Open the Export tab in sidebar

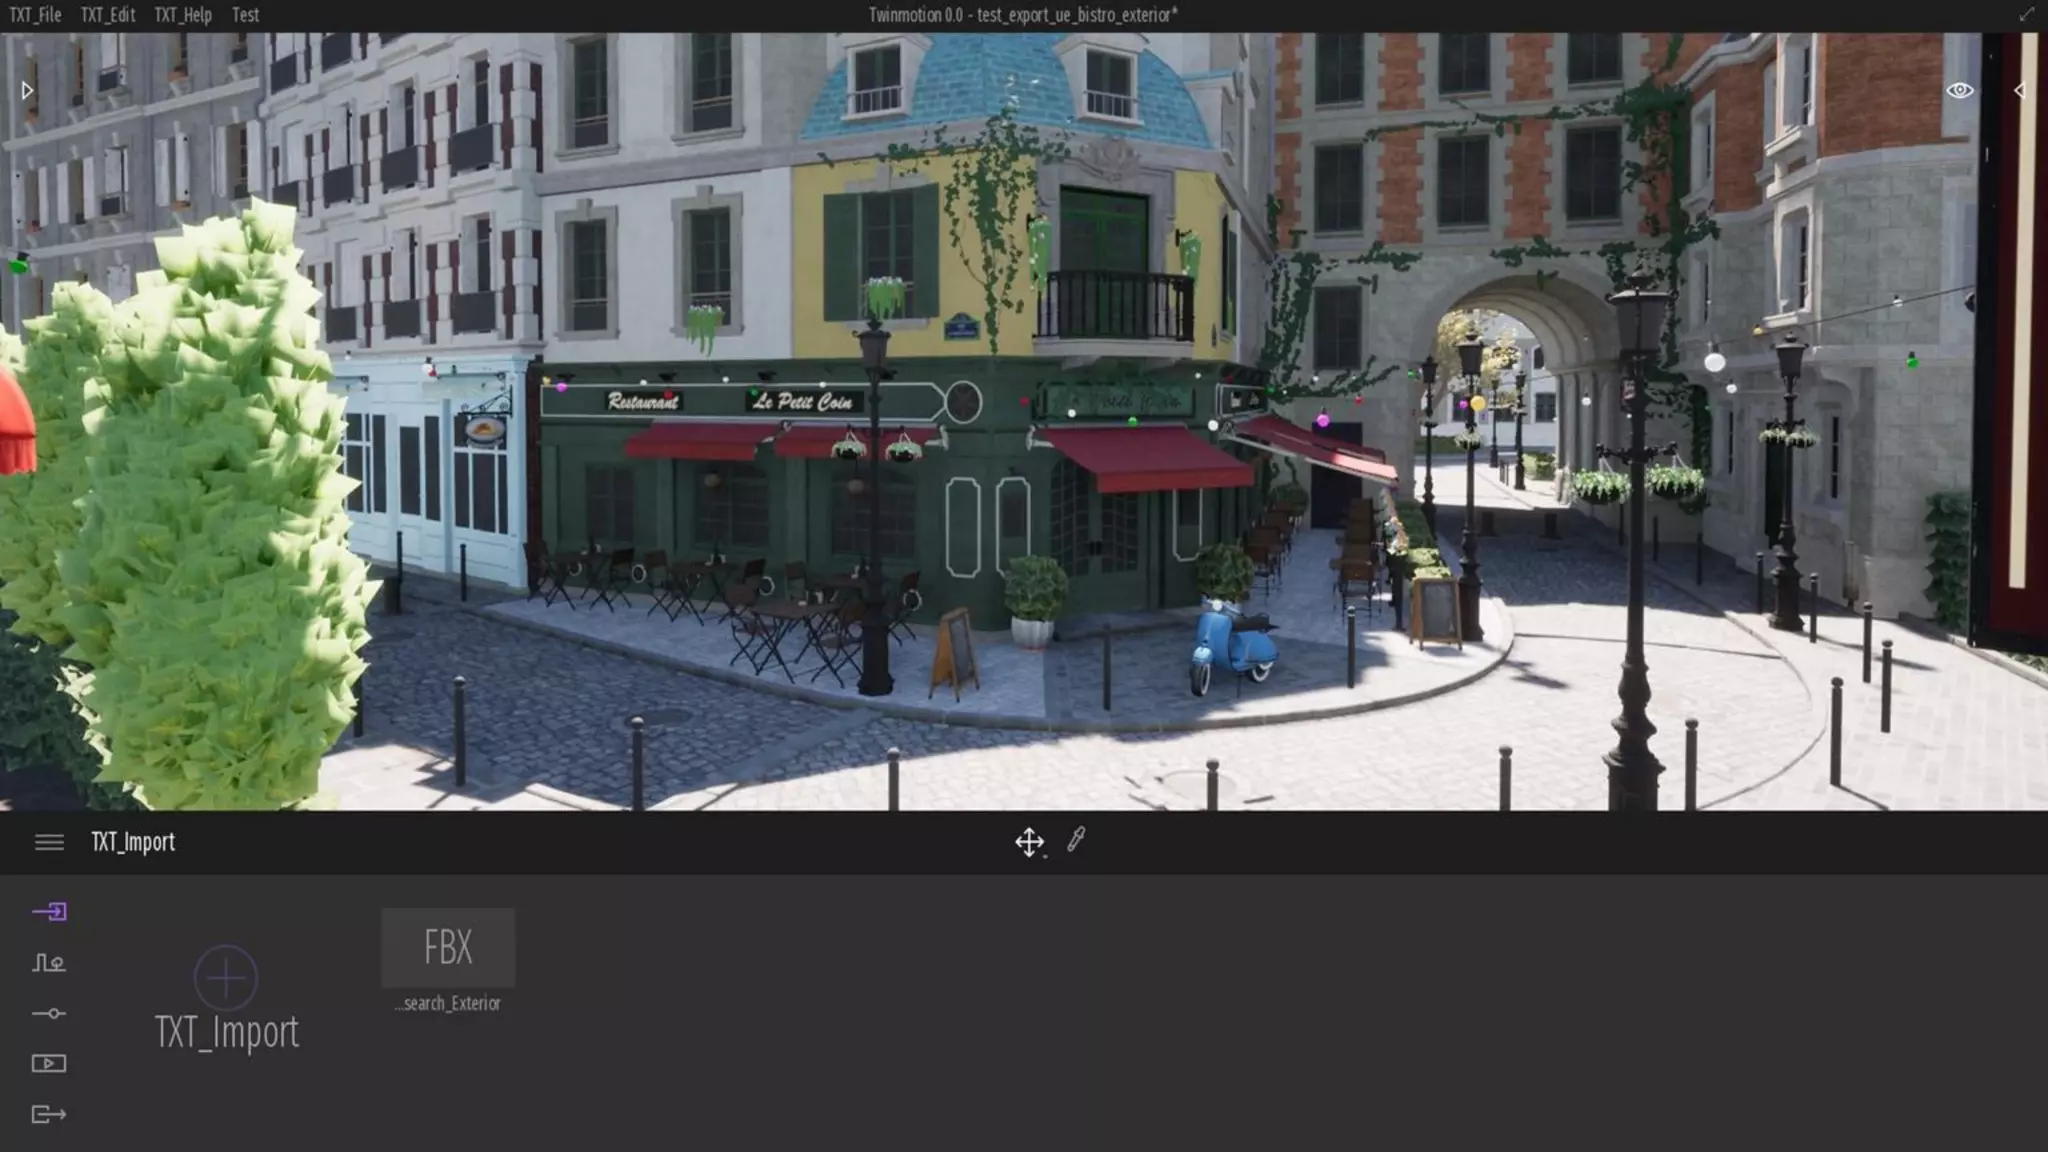tap(49, 1114)
